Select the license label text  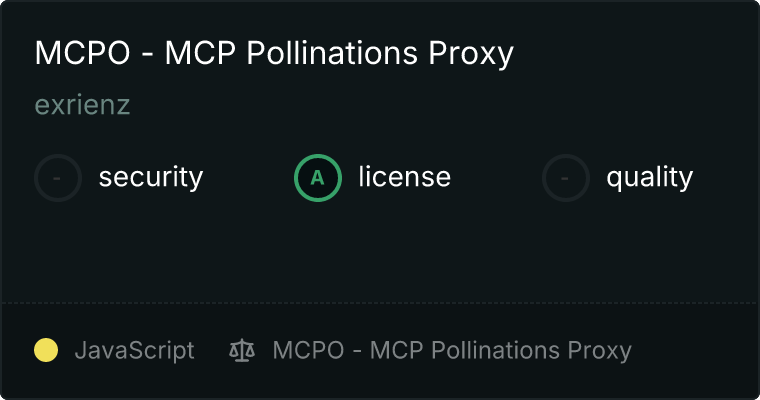click(x=404, y=178)
